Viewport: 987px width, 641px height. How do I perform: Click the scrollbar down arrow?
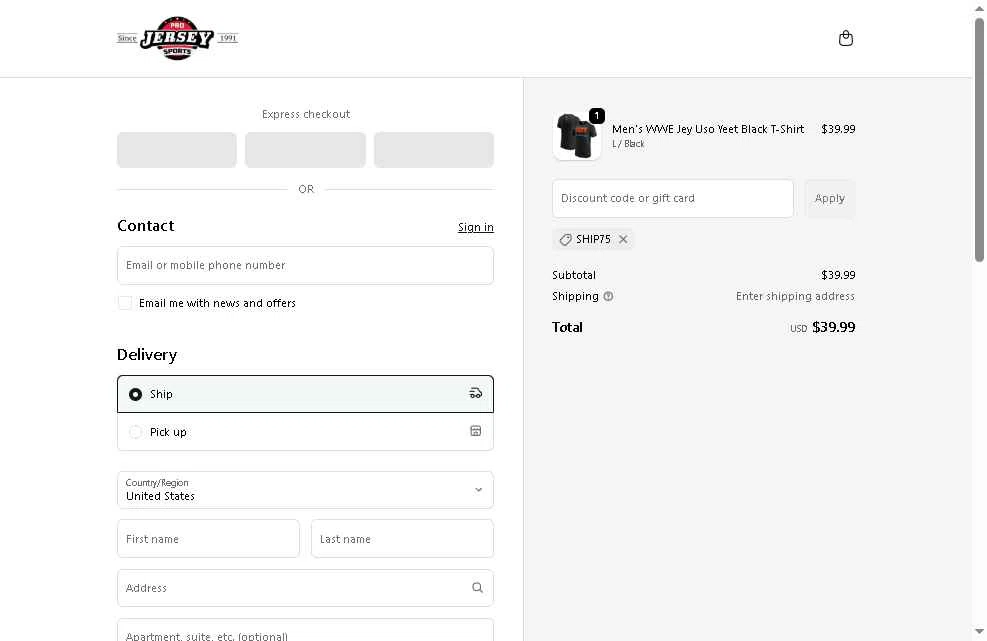(979, 632)
